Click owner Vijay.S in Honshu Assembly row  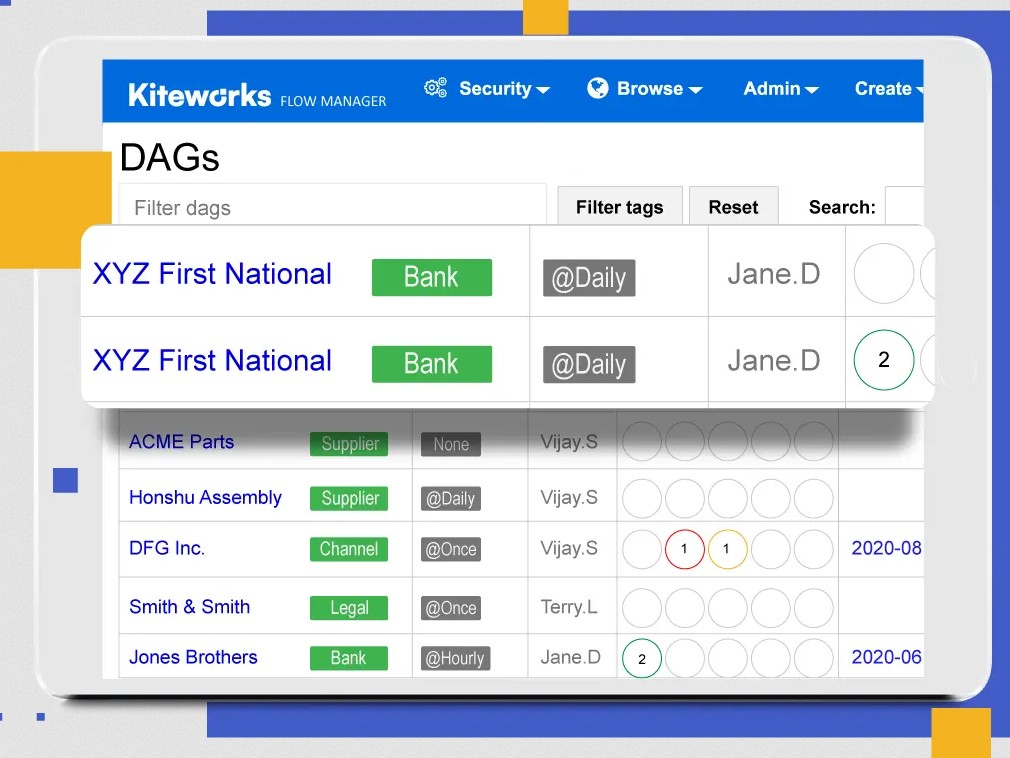pyautogui.click(x=569, y=497)
